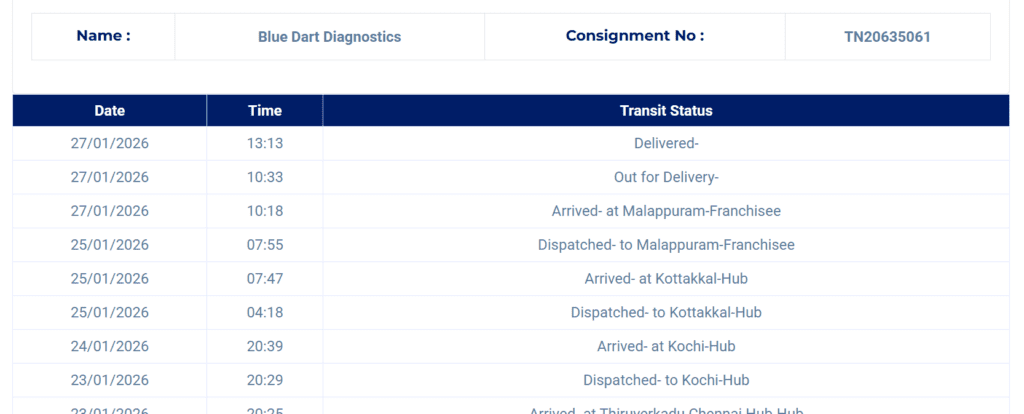
Task: Click the Date column header
Action: 110,111
